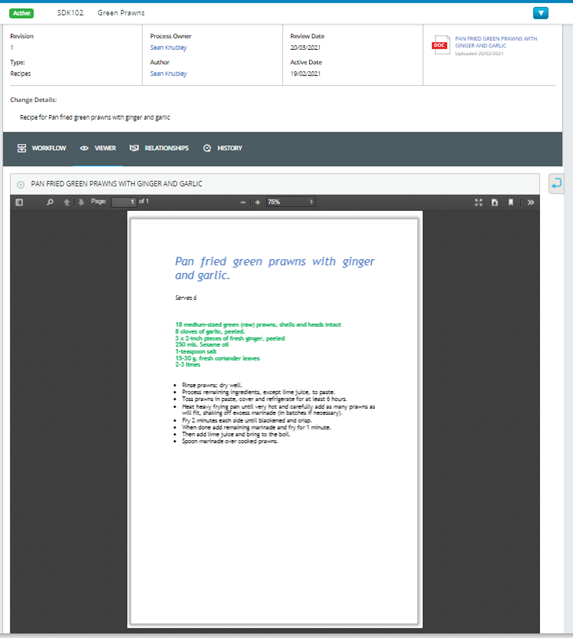
Task: Toggle the PDF viewer sidebar
Action: point(19,202)
